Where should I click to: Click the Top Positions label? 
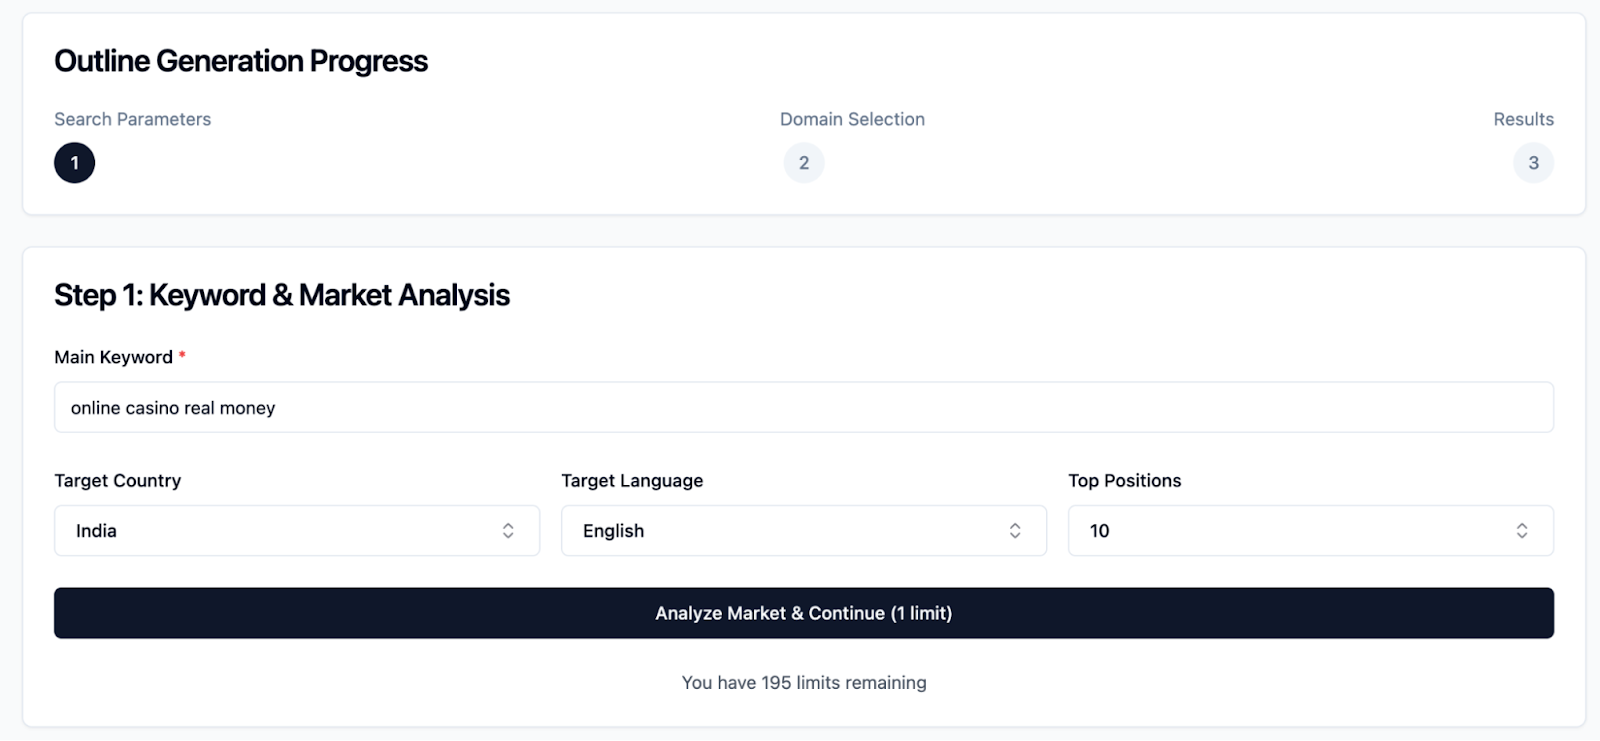pyautogui.click(x=1124, y=481)
